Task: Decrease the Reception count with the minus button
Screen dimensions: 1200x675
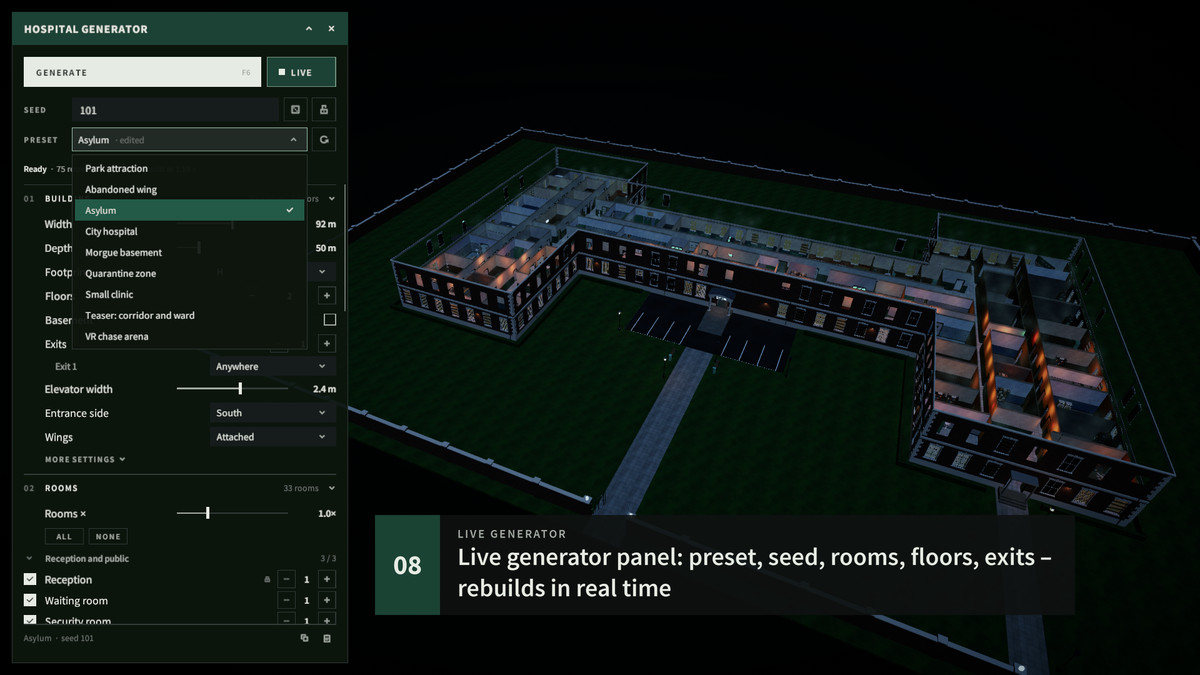Action: [286, 580]
